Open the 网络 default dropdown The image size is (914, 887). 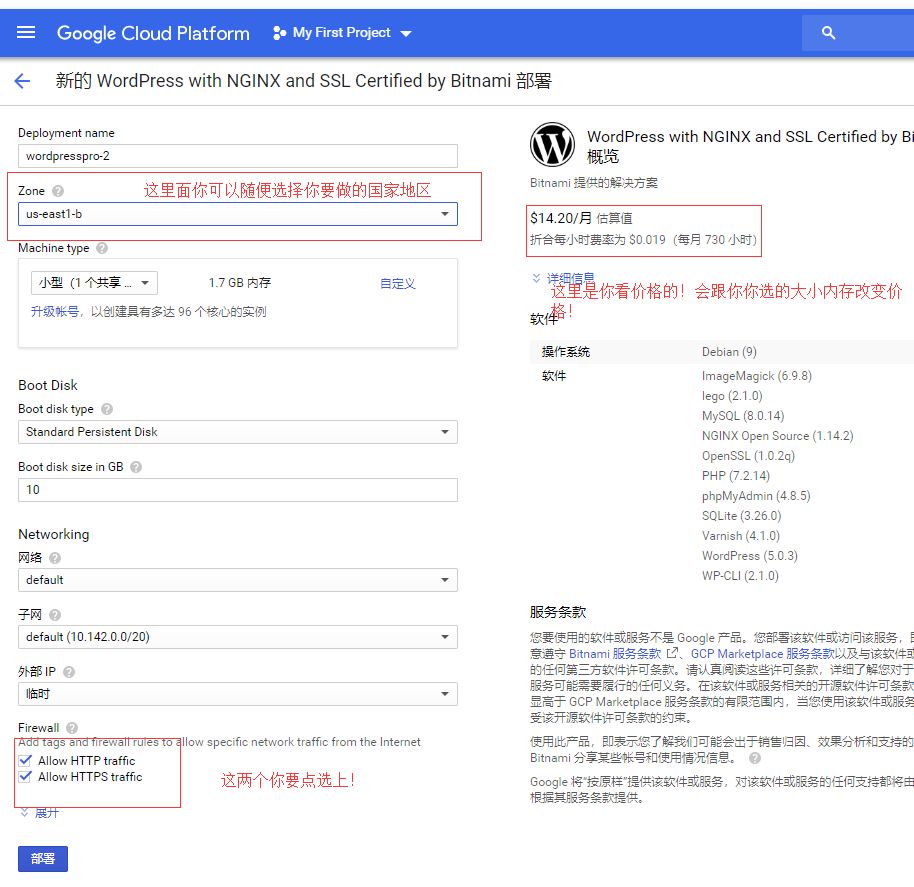(x=238, y=580)
